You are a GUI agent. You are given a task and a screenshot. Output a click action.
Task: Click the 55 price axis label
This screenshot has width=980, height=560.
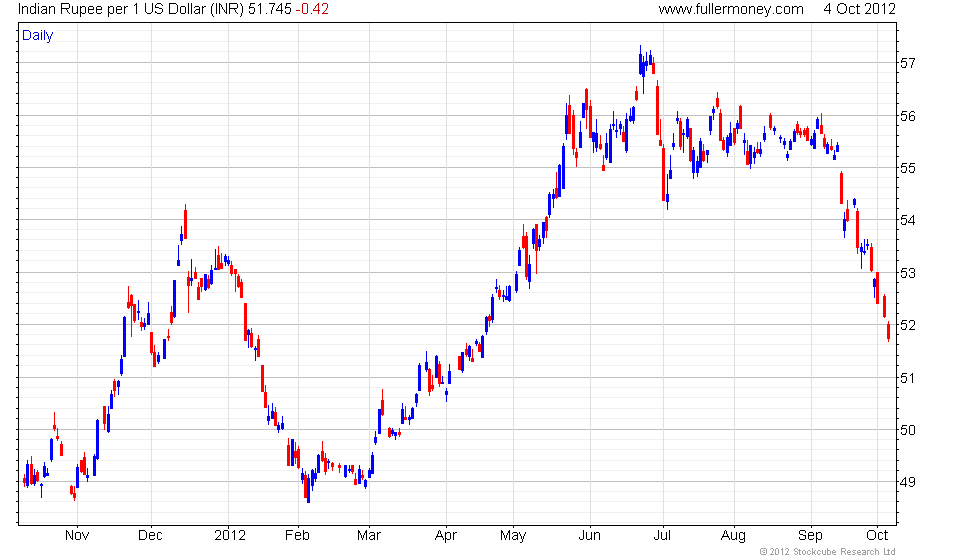tap(908, 168)
